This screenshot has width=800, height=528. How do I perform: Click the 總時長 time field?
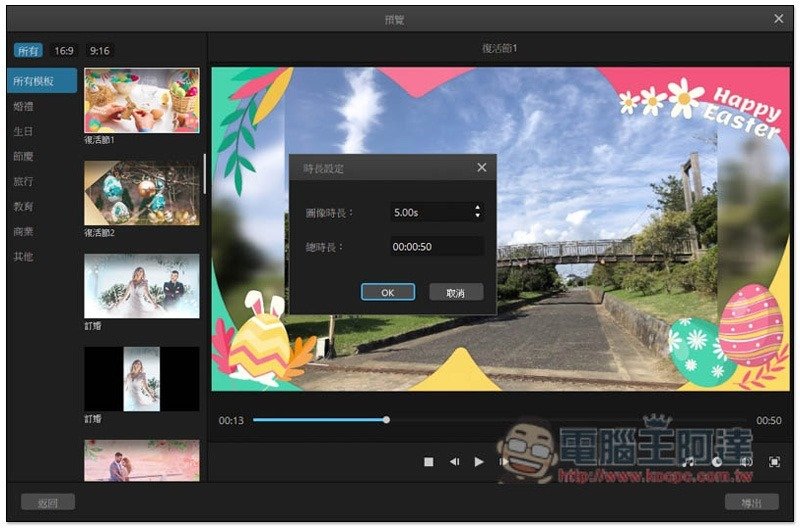[x=436, y=247]
